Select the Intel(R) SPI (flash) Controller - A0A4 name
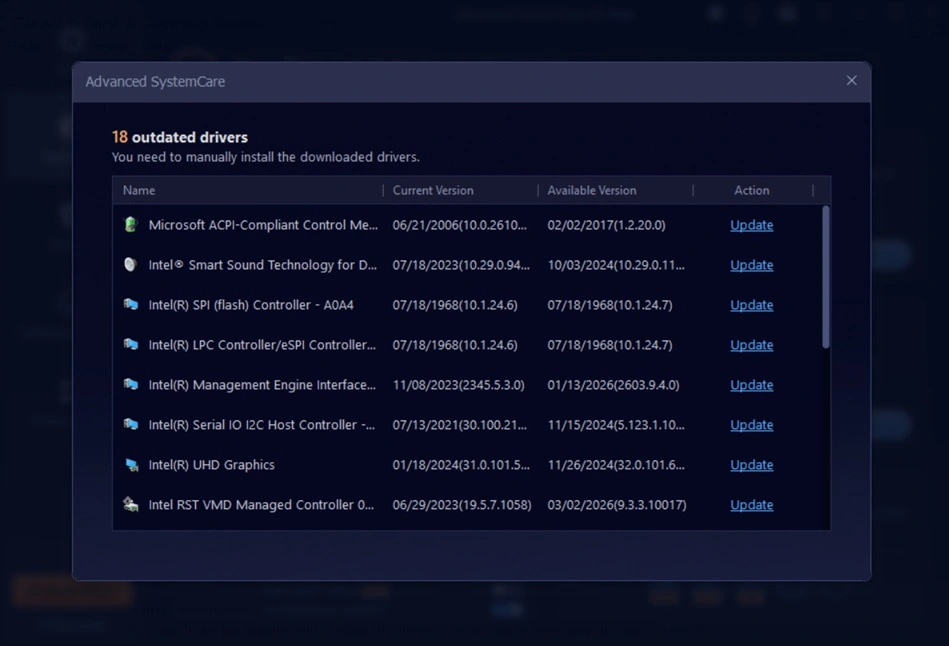The height and width of the screenshot is (646, 949). (x=251, y=305)
